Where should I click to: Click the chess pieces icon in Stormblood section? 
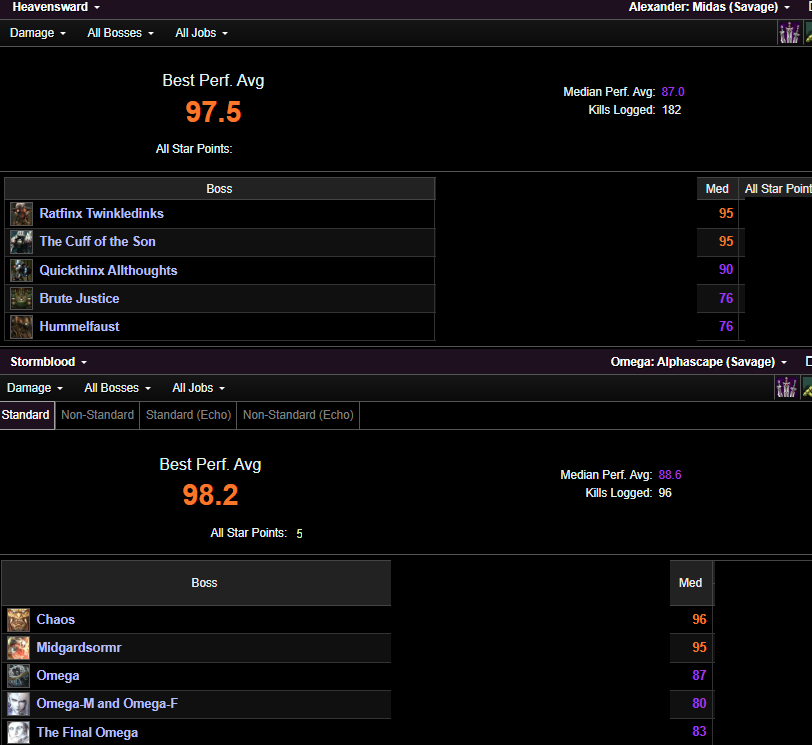coord(786,387)
